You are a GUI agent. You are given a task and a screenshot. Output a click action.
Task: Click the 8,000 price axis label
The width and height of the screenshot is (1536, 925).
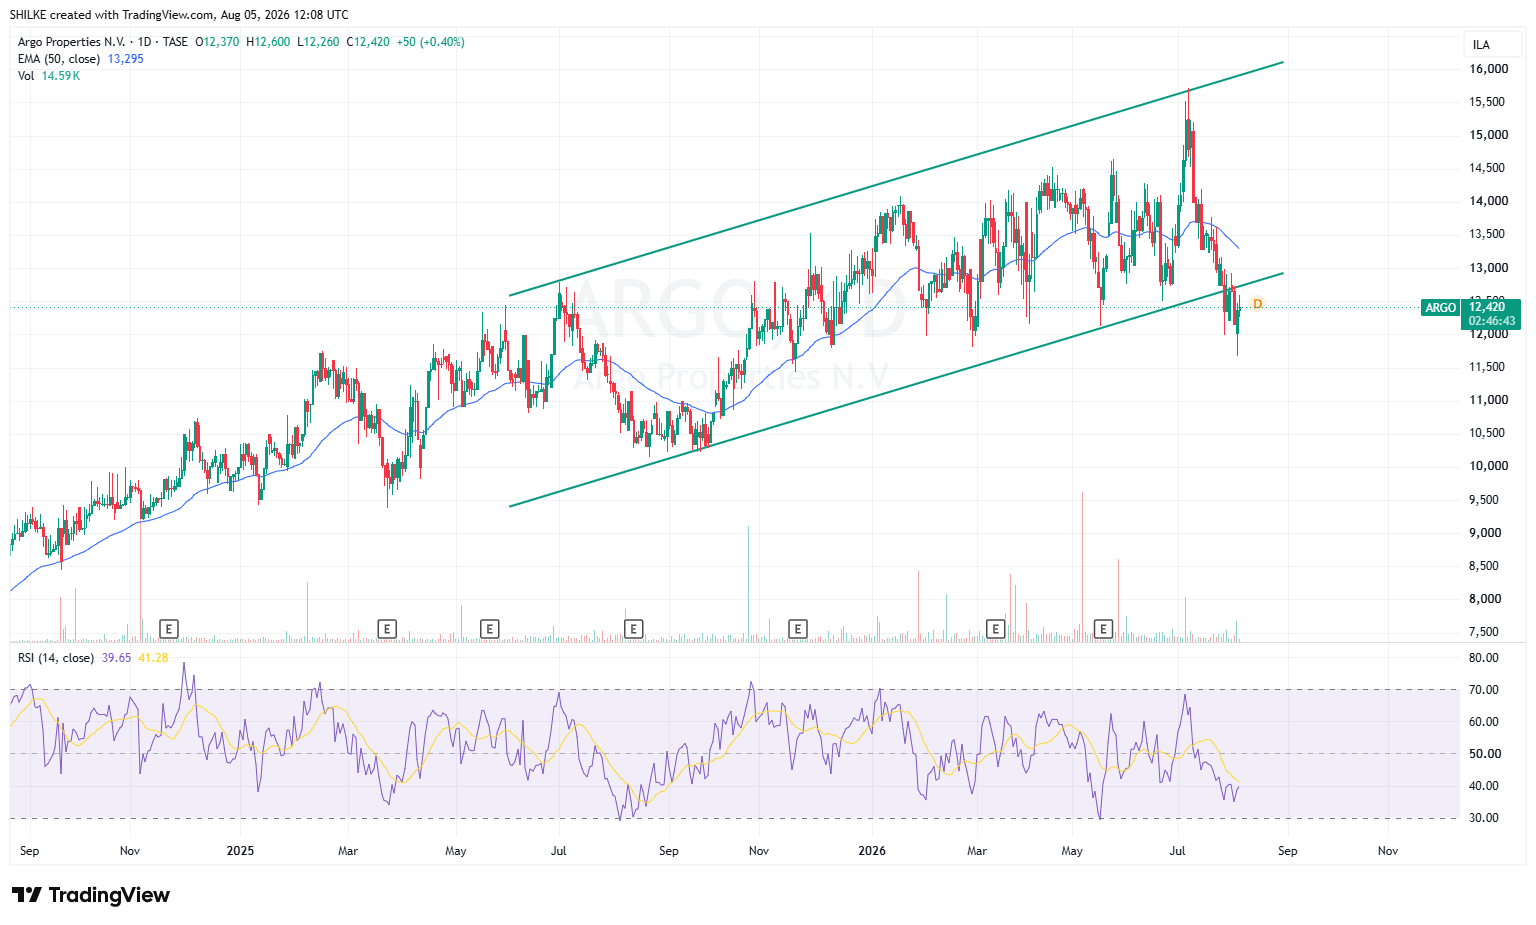(1485, 599)
